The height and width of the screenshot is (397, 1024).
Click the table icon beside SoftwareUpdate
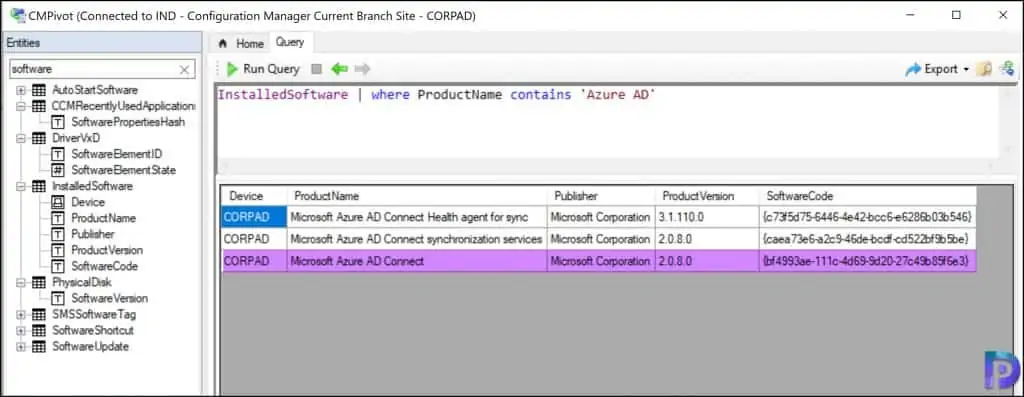pos(39,346)
